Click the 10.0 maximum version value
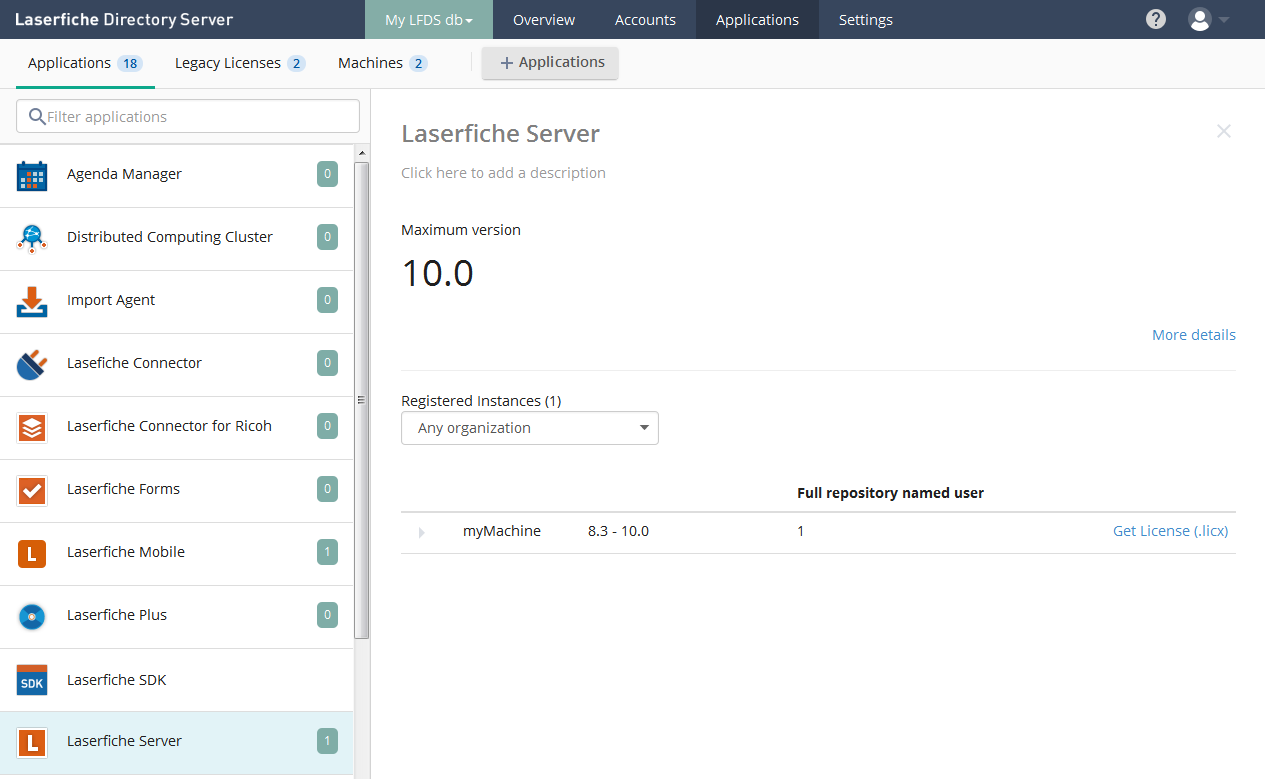The width and height of the screenshot is (1265, 779). click(437, 273)
